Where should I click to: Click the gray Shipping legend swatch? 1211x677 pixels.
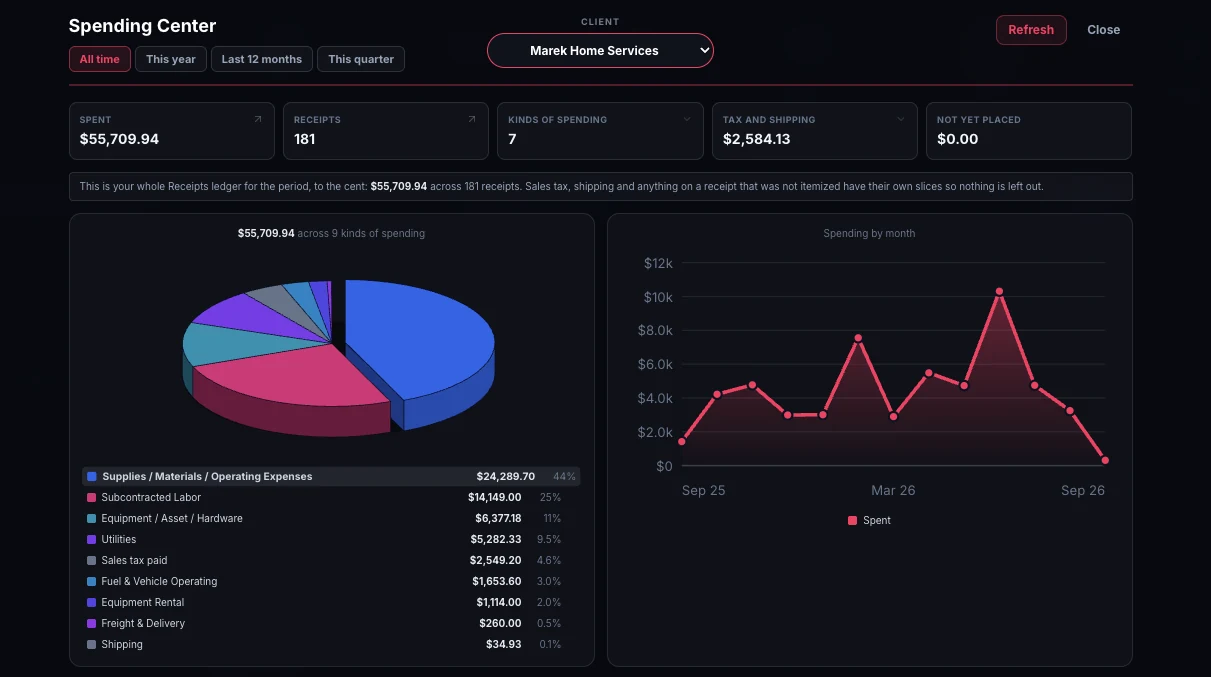tap(92, 645)
